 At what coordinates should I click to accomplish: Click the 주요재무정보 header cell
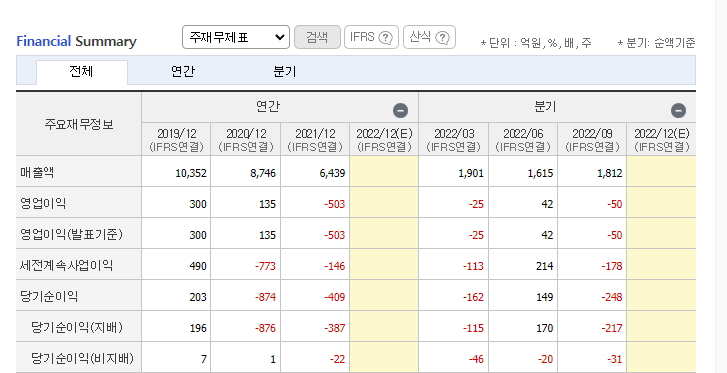pyautogui.click(x=79, y=124)
